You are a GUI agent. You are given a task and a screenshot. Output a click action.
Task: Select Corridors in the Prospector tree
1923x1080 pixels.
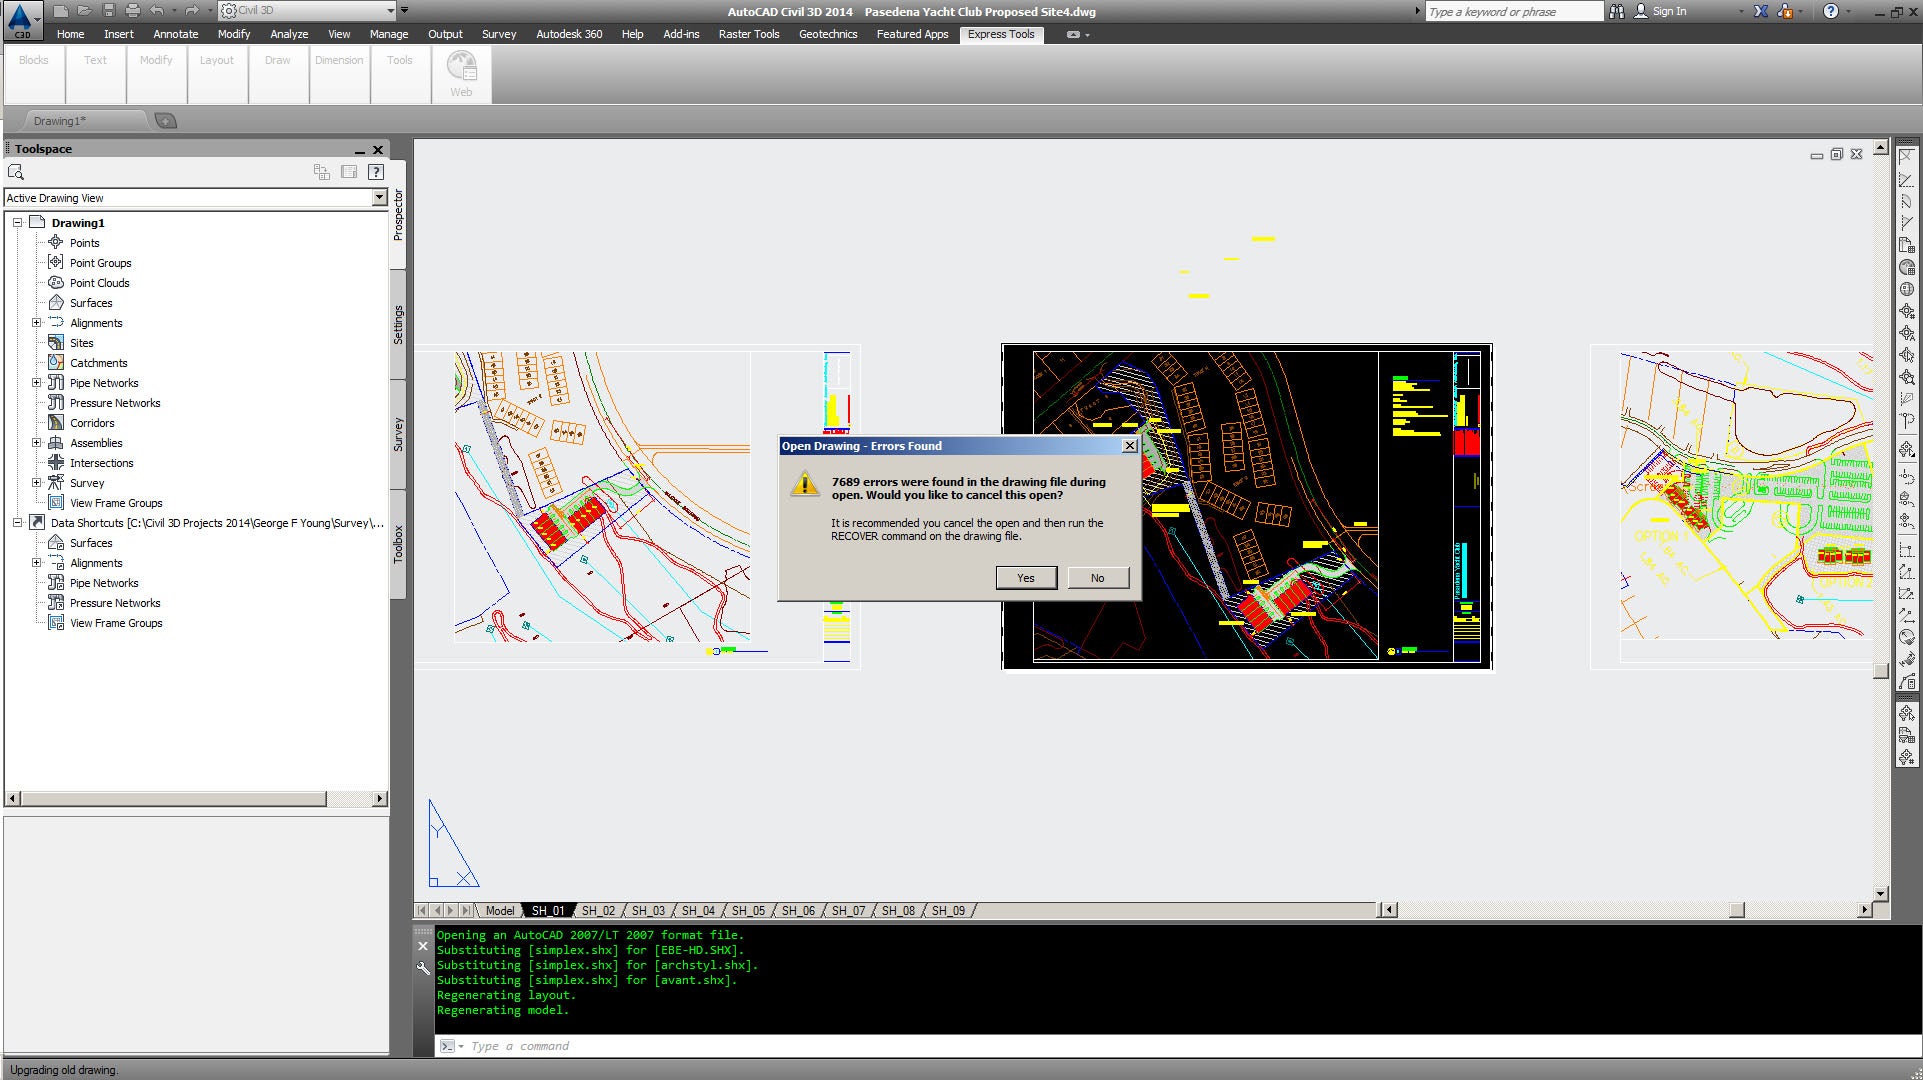click(x=92, y=423)
